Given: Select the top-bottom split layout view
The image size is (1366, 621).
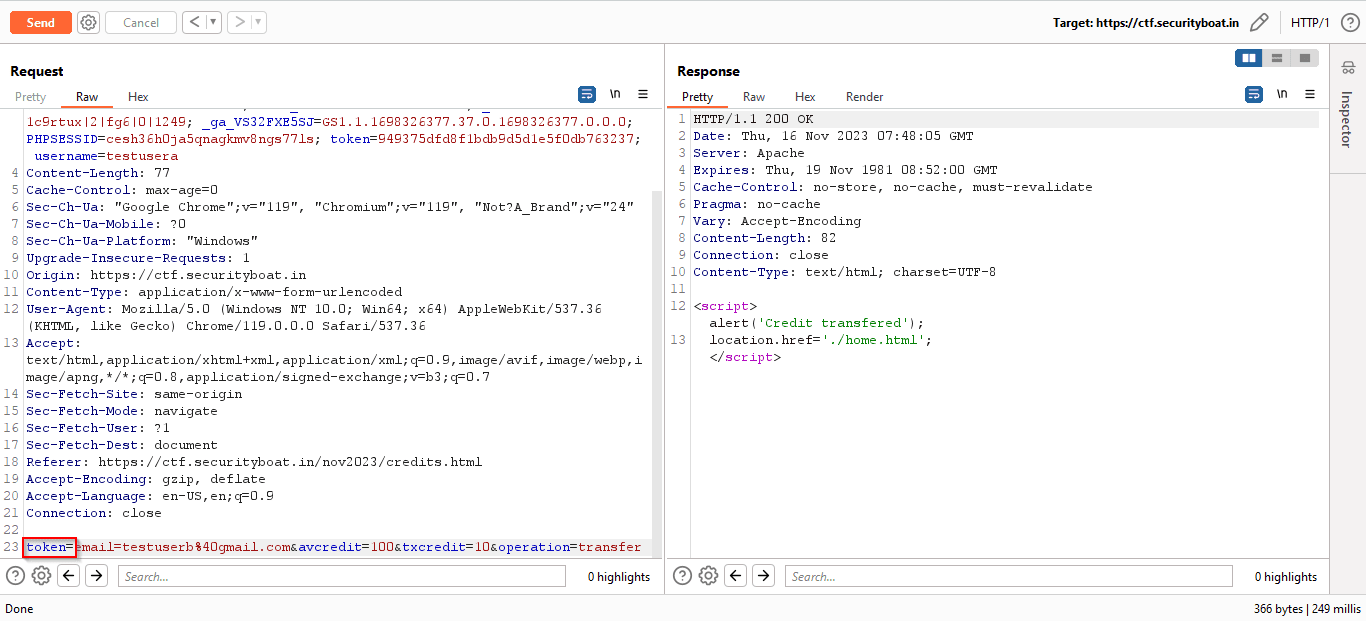Looking at the screenshot, I should click(x=1277, y=58).
